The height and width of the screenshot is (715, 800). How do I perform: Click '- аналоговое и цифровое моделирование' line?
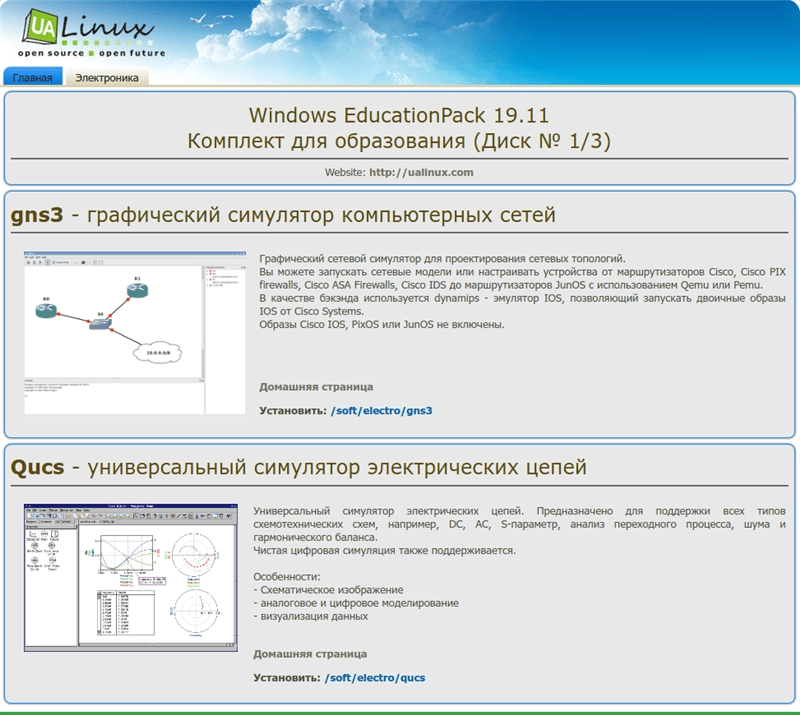click(356, 603)
